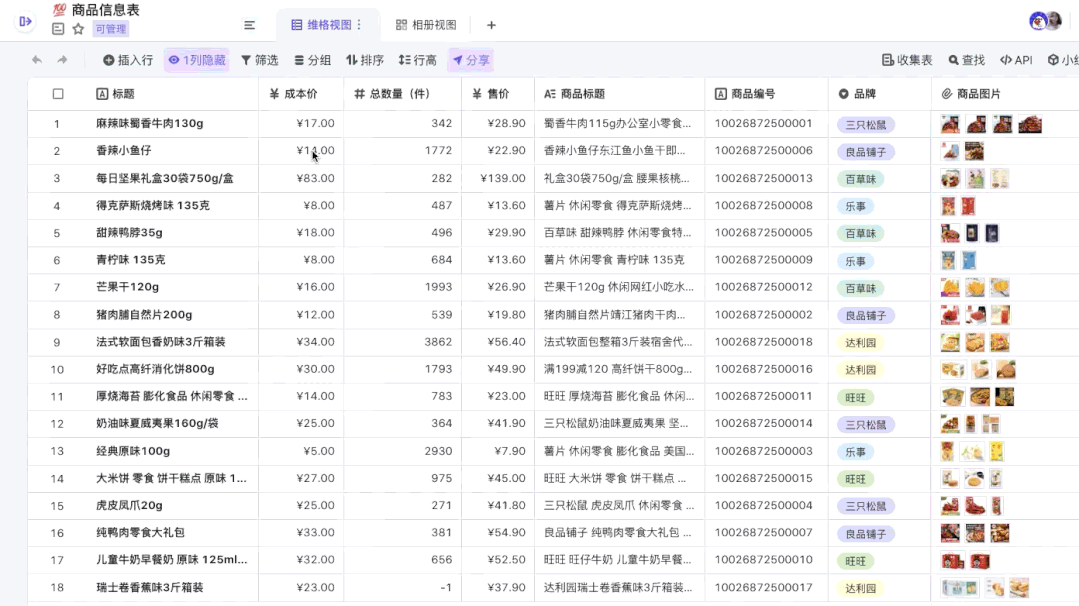Select the 三只松鼠 brand tag in row 1
The image size is (1079, 606).
coord(866,125)
